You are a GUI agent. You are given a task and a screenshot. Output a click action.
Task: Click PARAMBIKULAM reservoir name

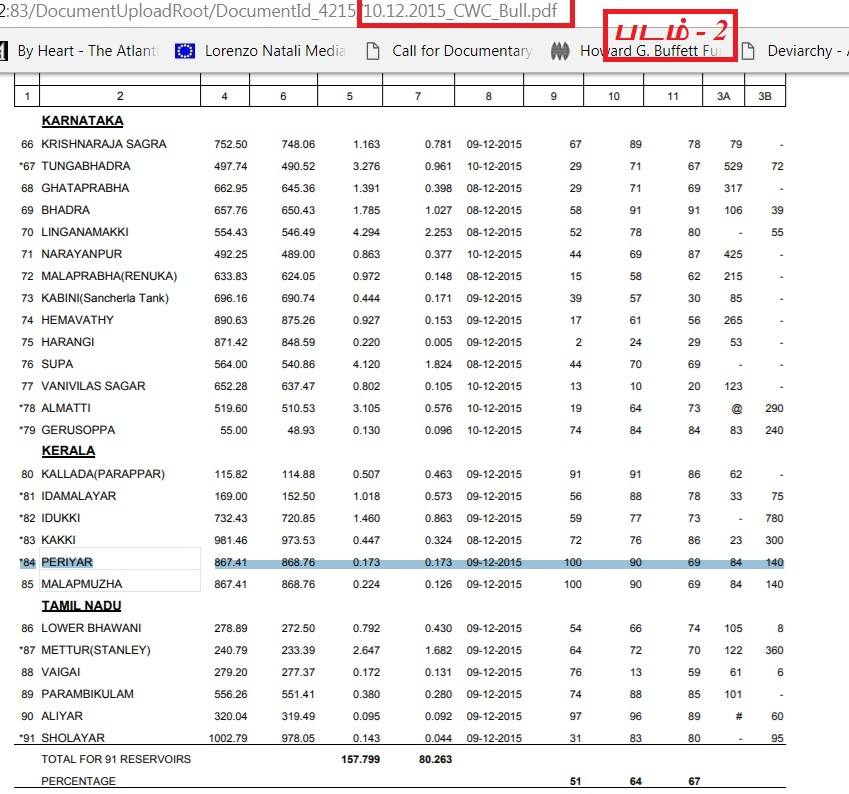[87, 694]
